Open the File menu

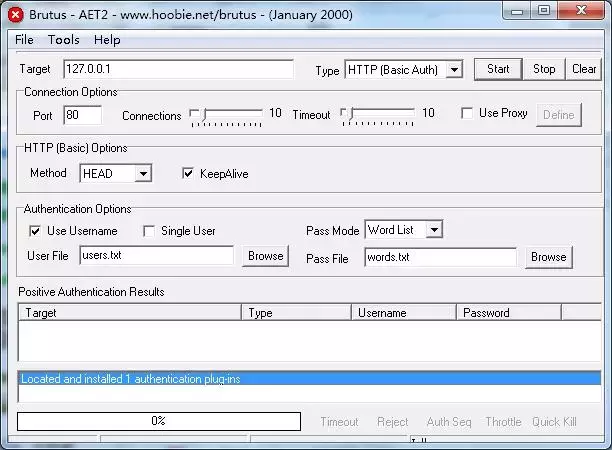tap(24, 40)
